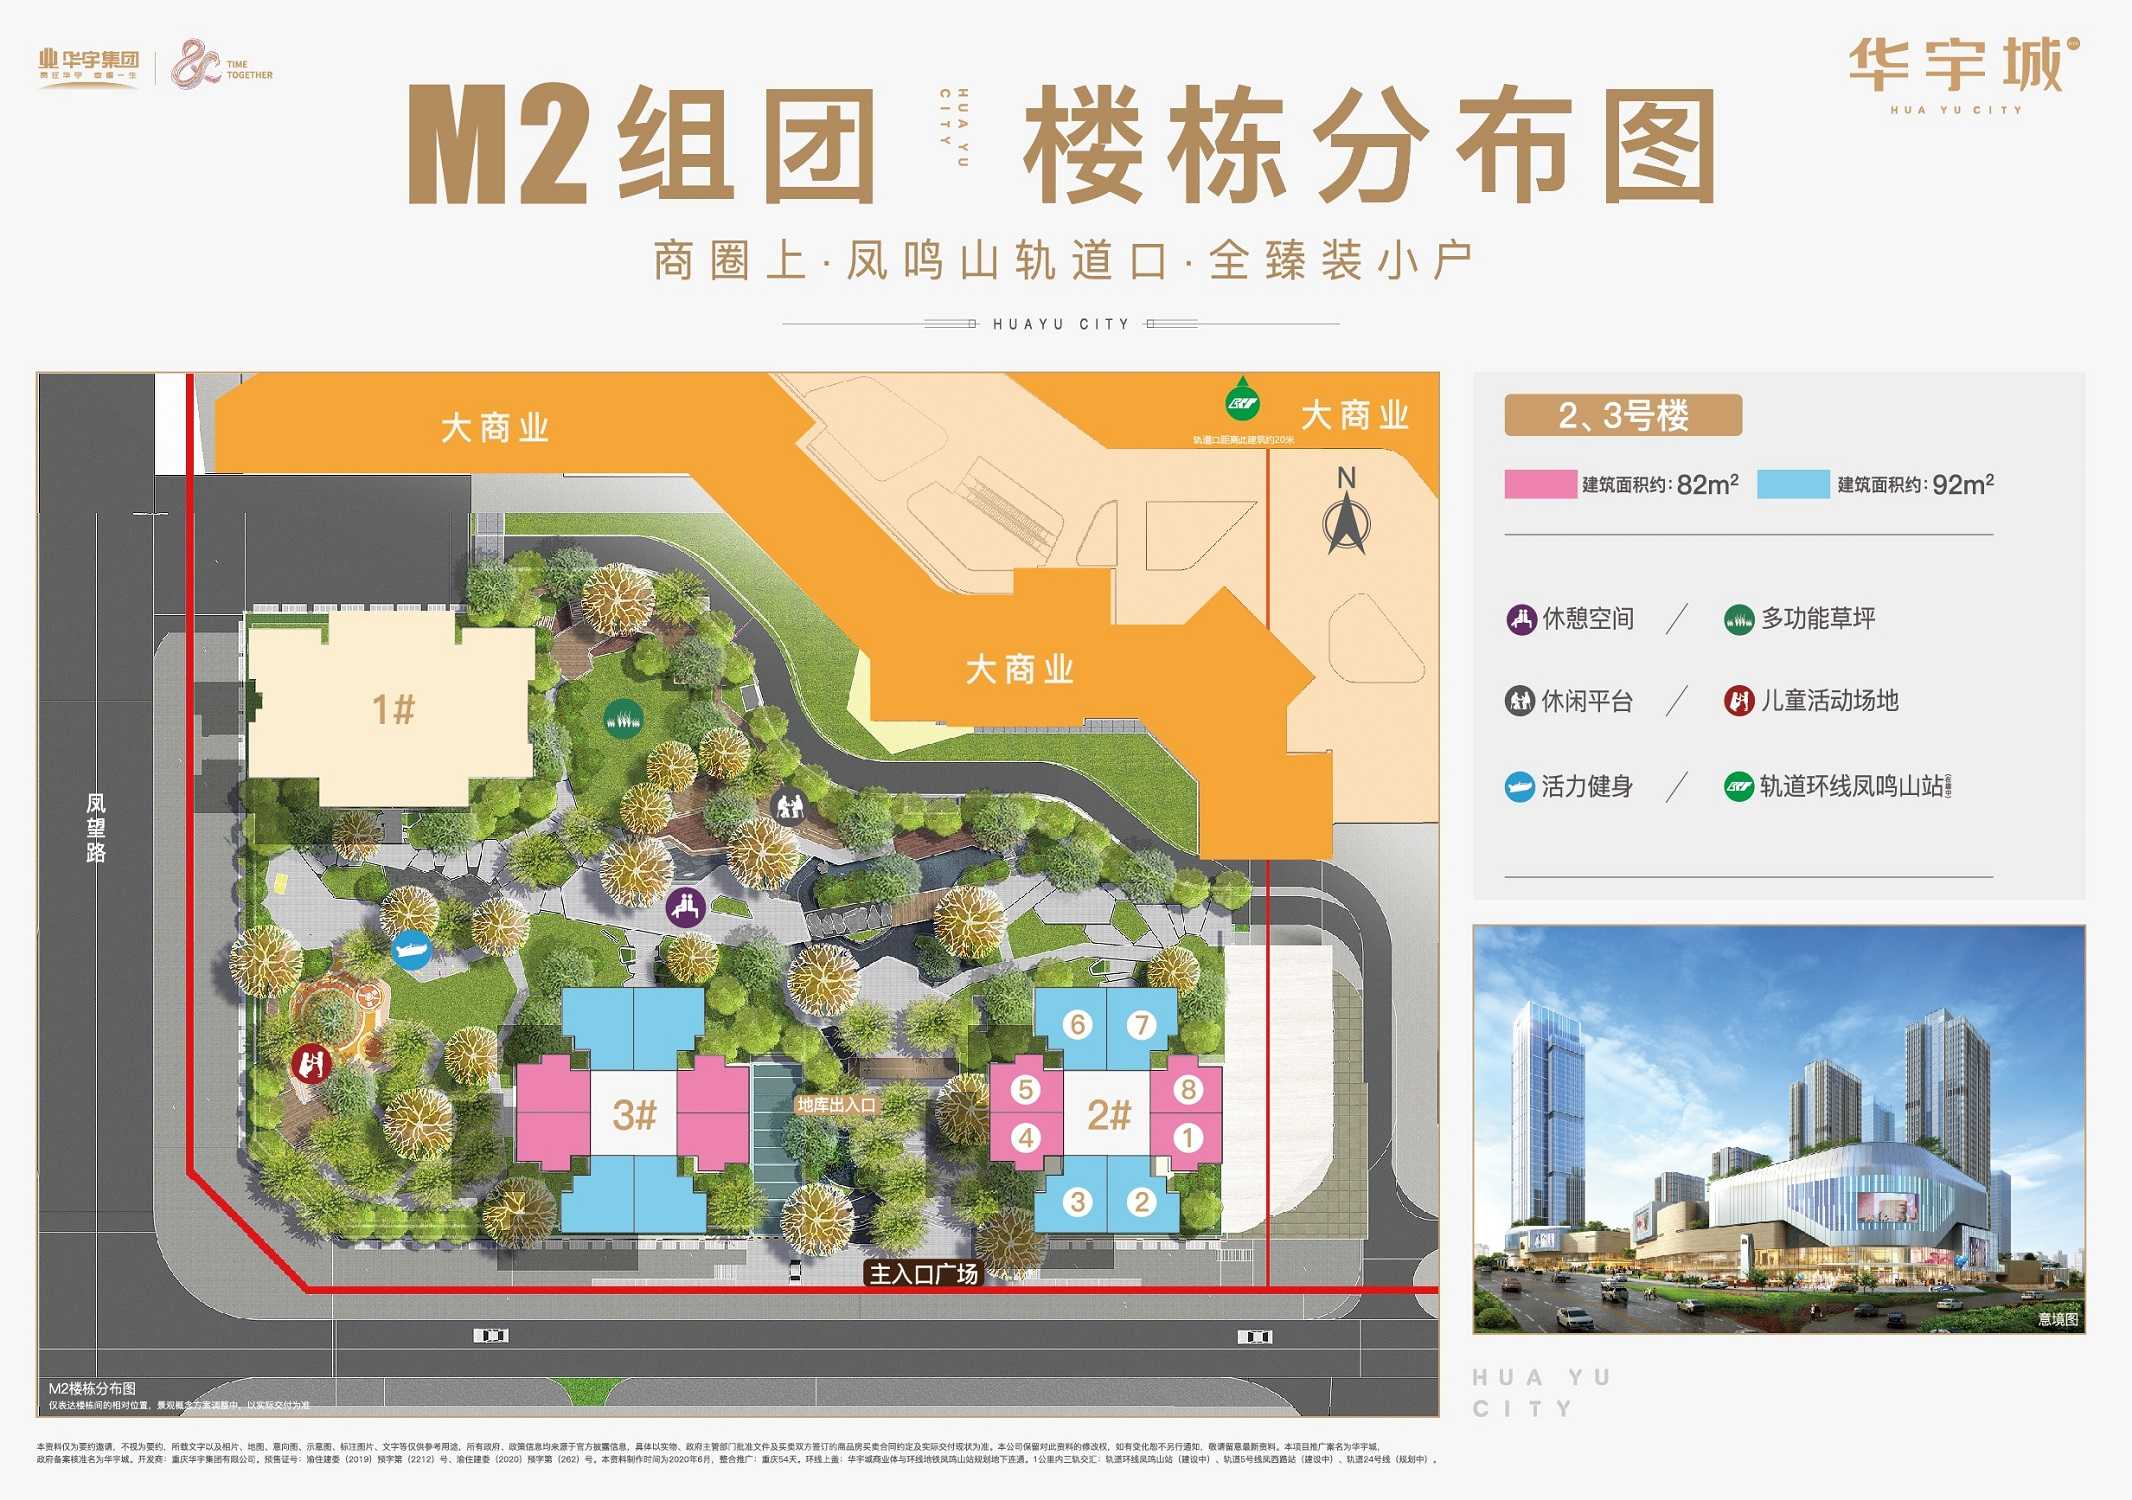Viewport: 2132px width, 1500px height.
Task: Click the blue 92m² legend swatch
Action: coord(1792,484)
